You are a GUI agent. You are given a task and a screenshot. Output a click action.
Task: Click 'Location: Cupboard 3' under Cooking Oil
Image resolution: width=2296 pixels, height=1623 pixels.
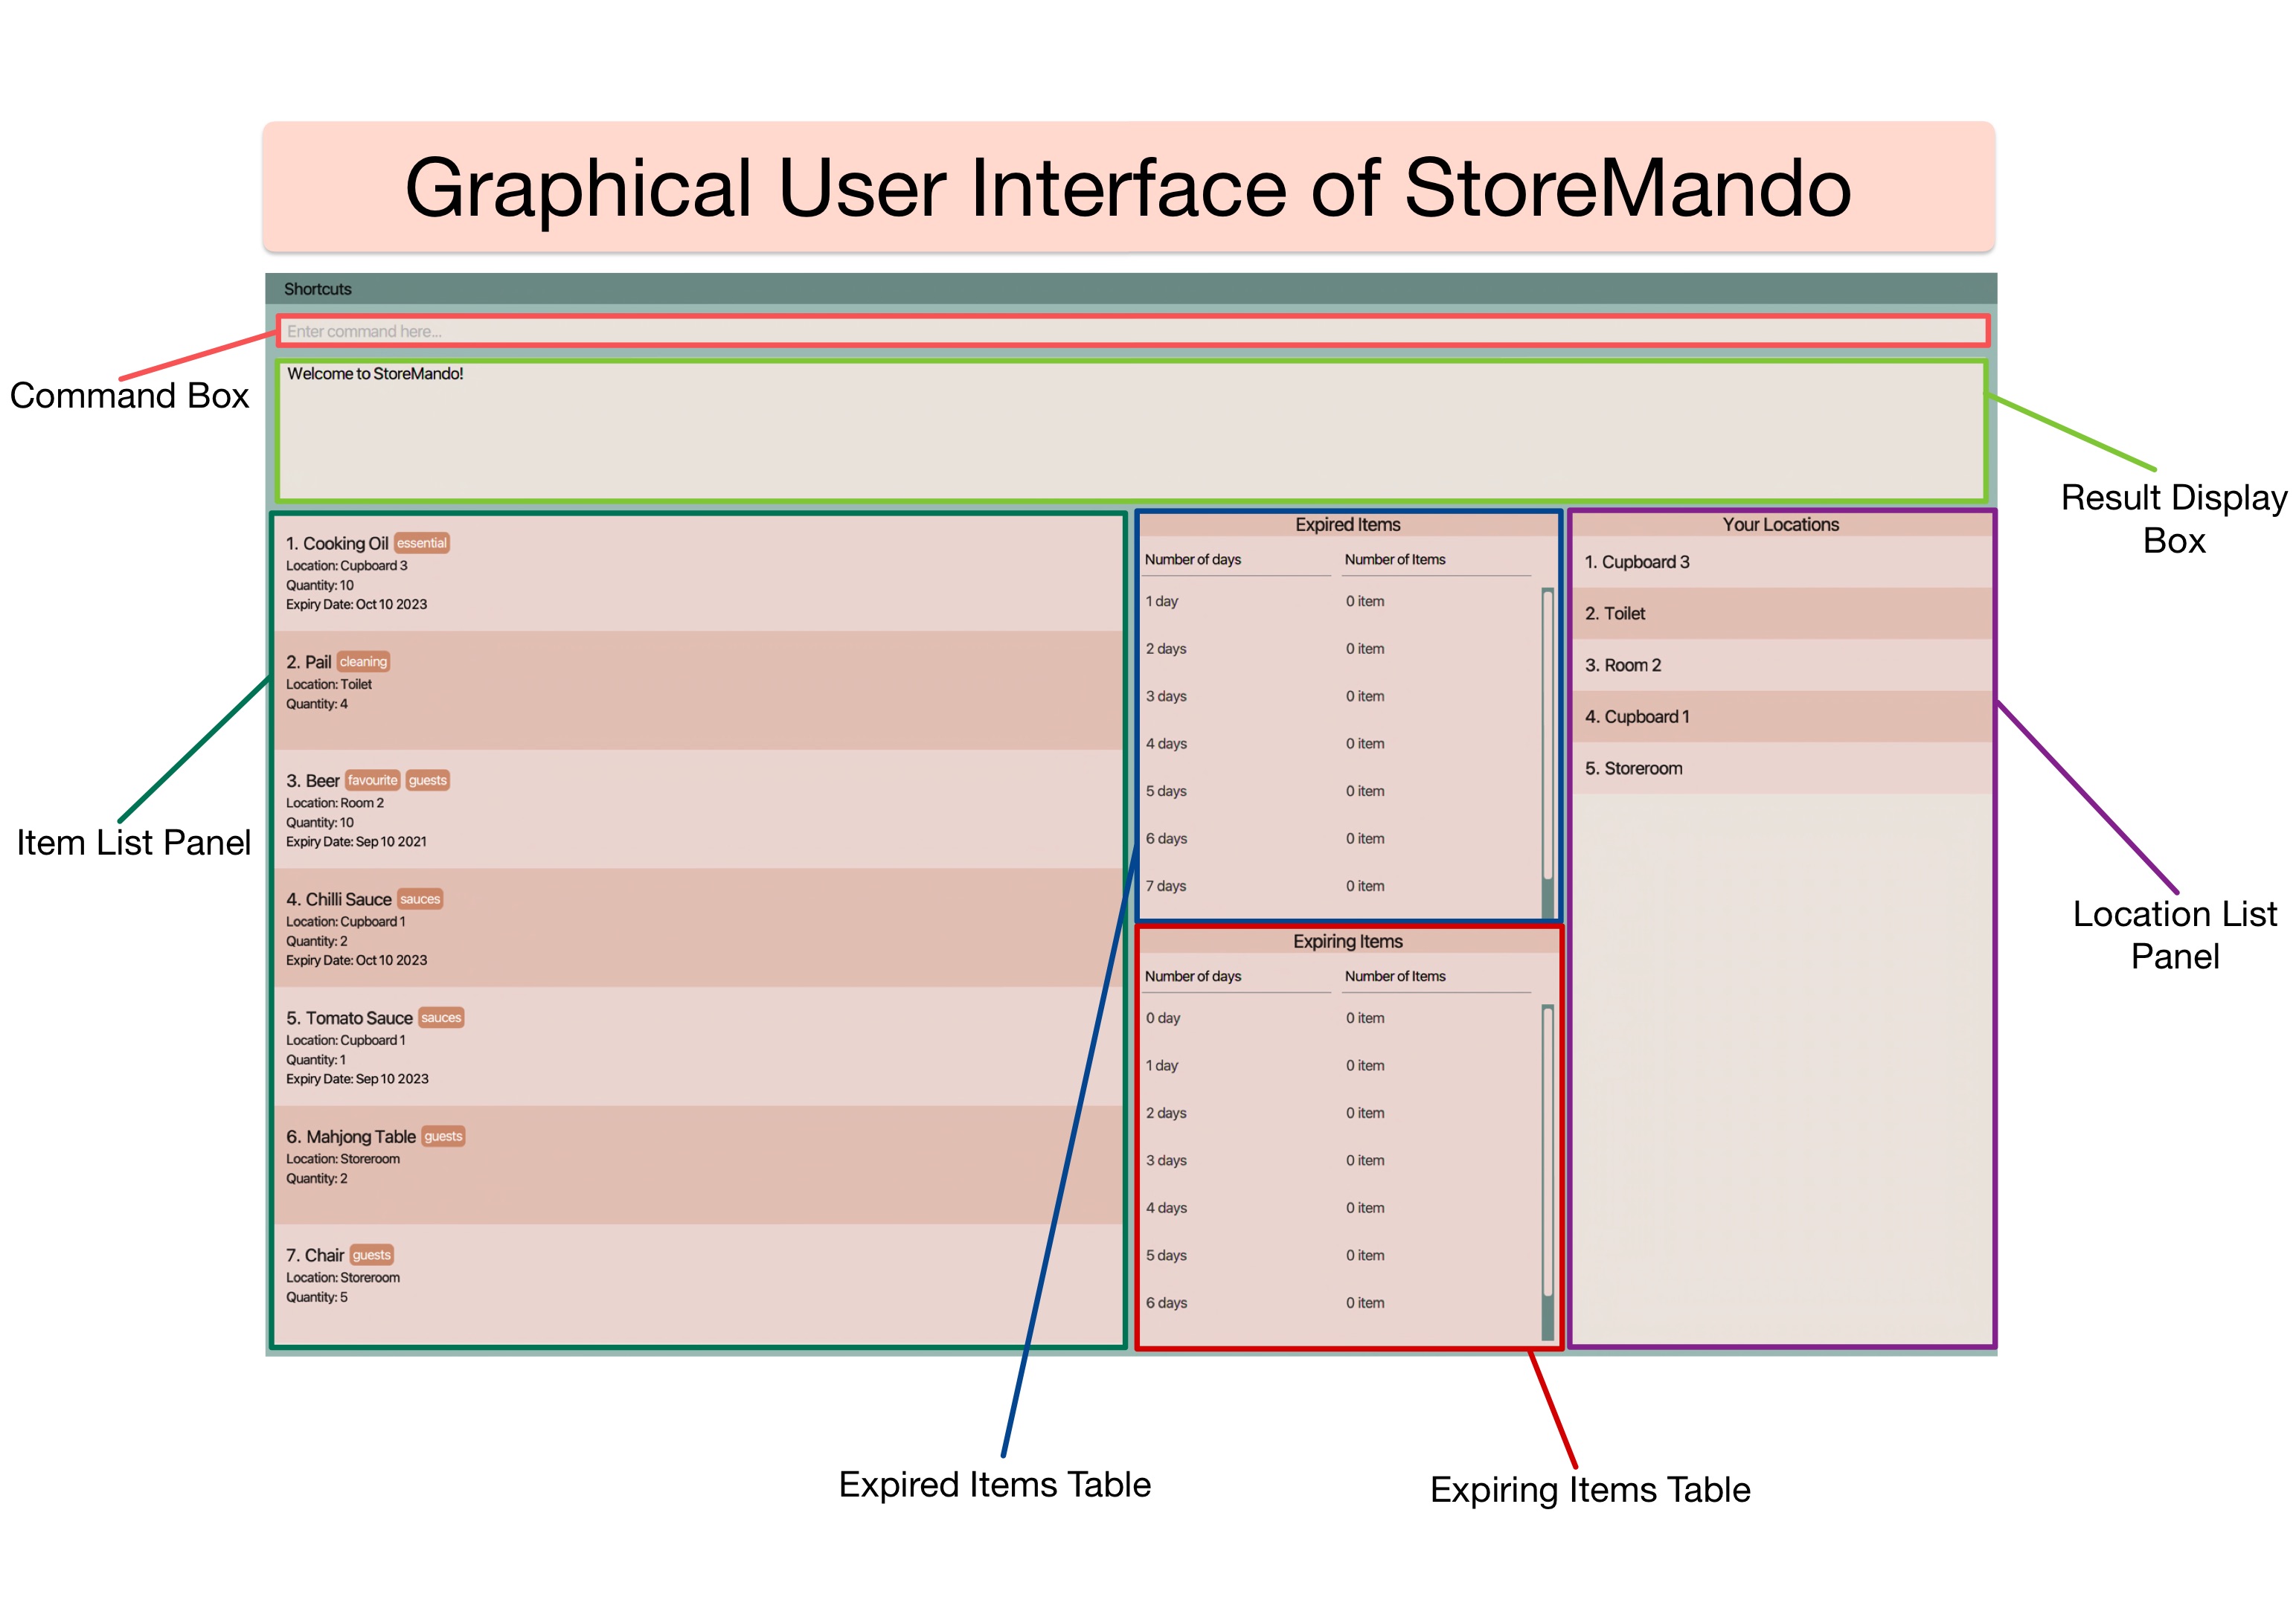tap(347, 566)
